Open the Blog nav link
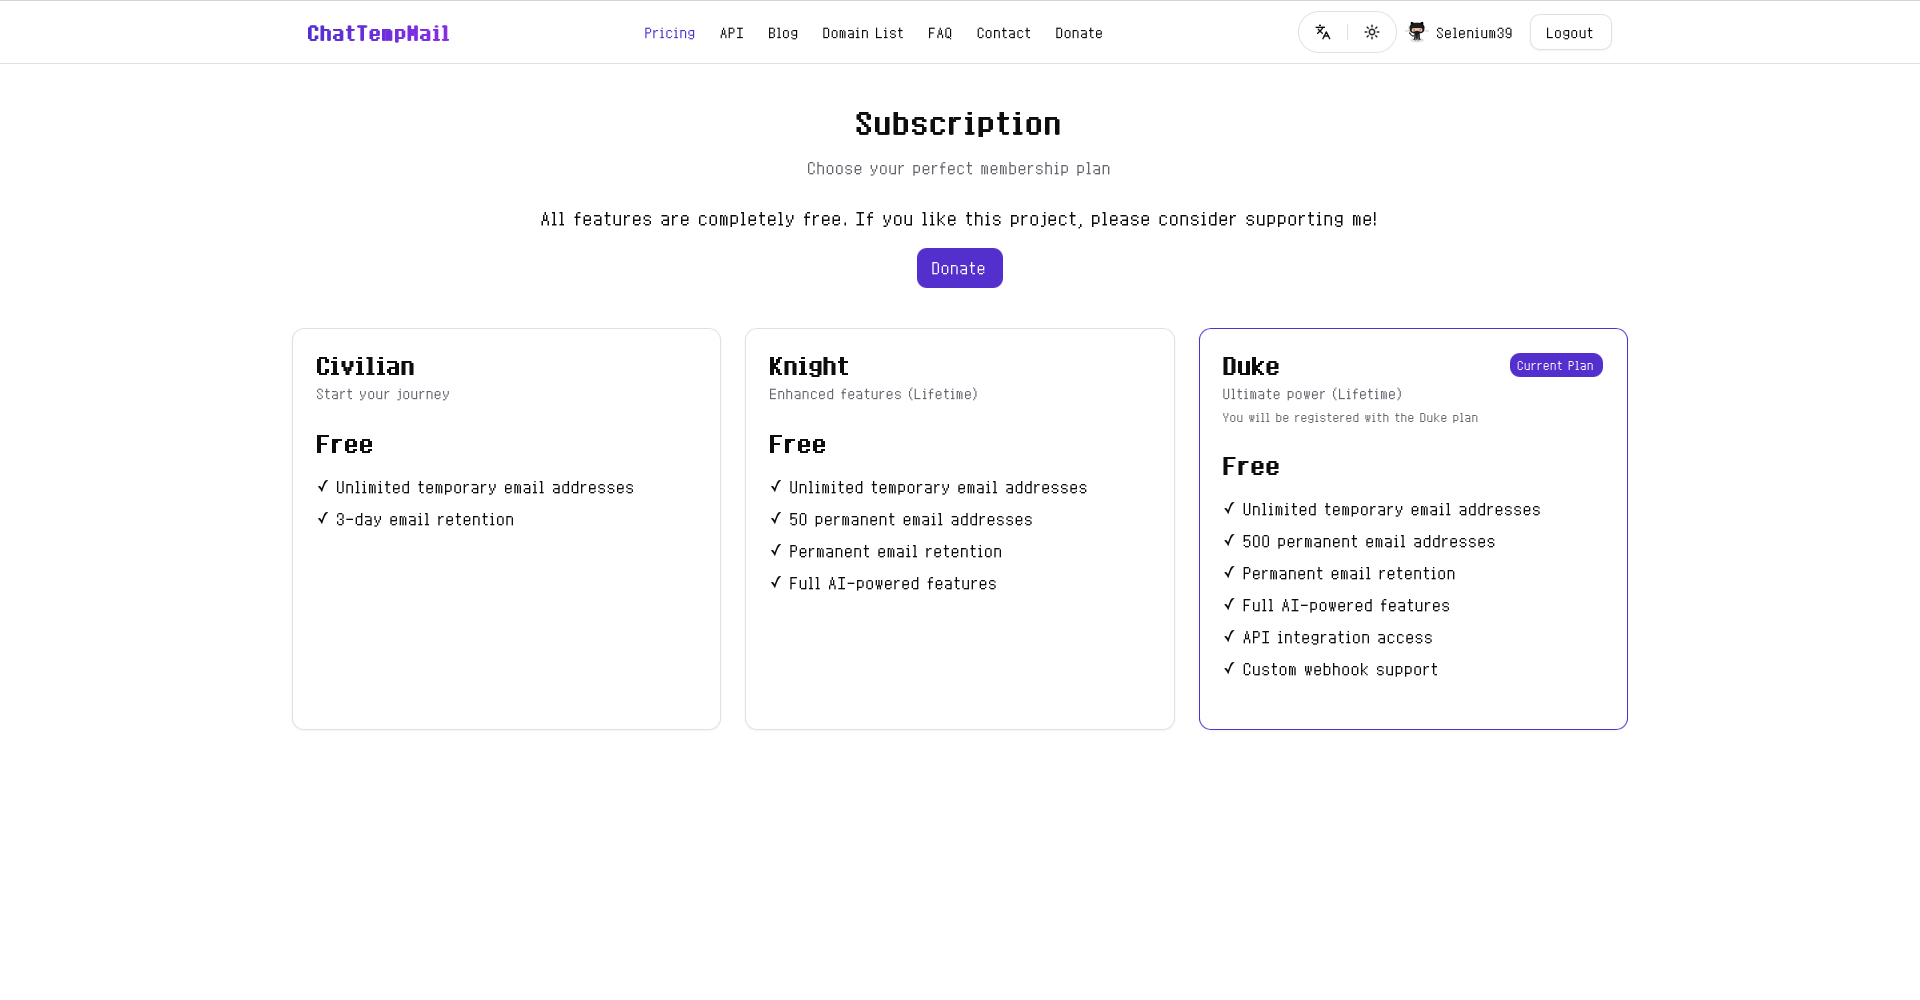This screenshot has height=1000, width=1920. click(x=783, y=33)
